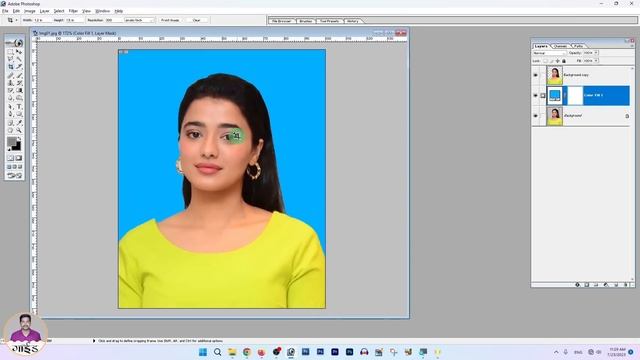This screenshot has width=640, height=360.
Task: Select the Pen tool
Action: point(11,114)
